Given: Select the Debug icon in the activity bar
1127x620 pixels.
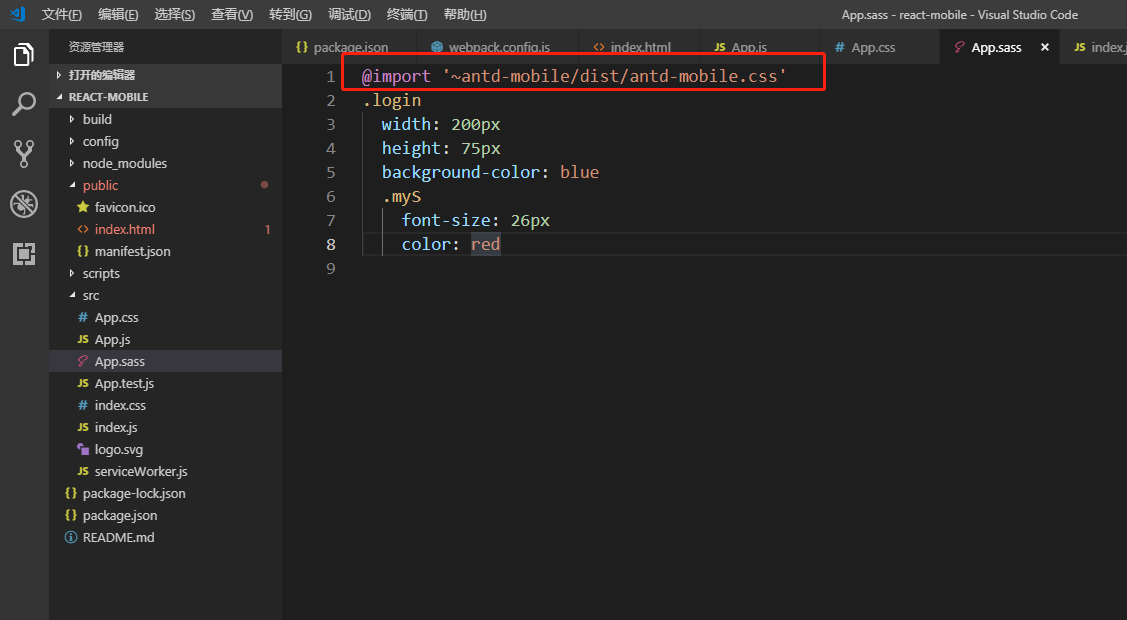Looking at the screenshot, I should (x=24, y=204).
